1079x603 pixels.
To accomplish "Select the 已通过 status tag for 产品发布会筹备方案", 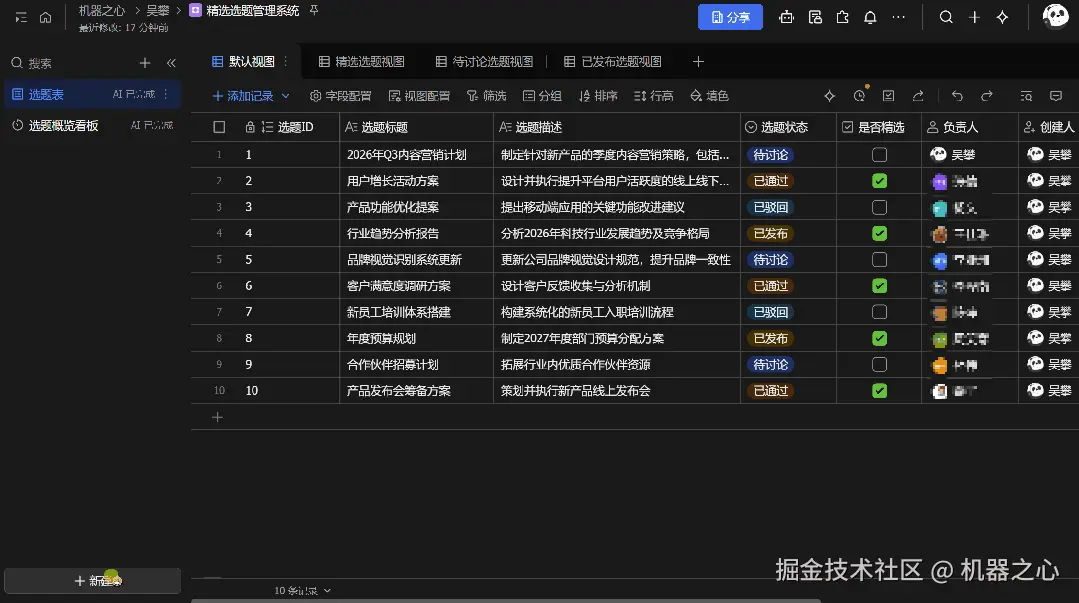I will pos(770,390).
